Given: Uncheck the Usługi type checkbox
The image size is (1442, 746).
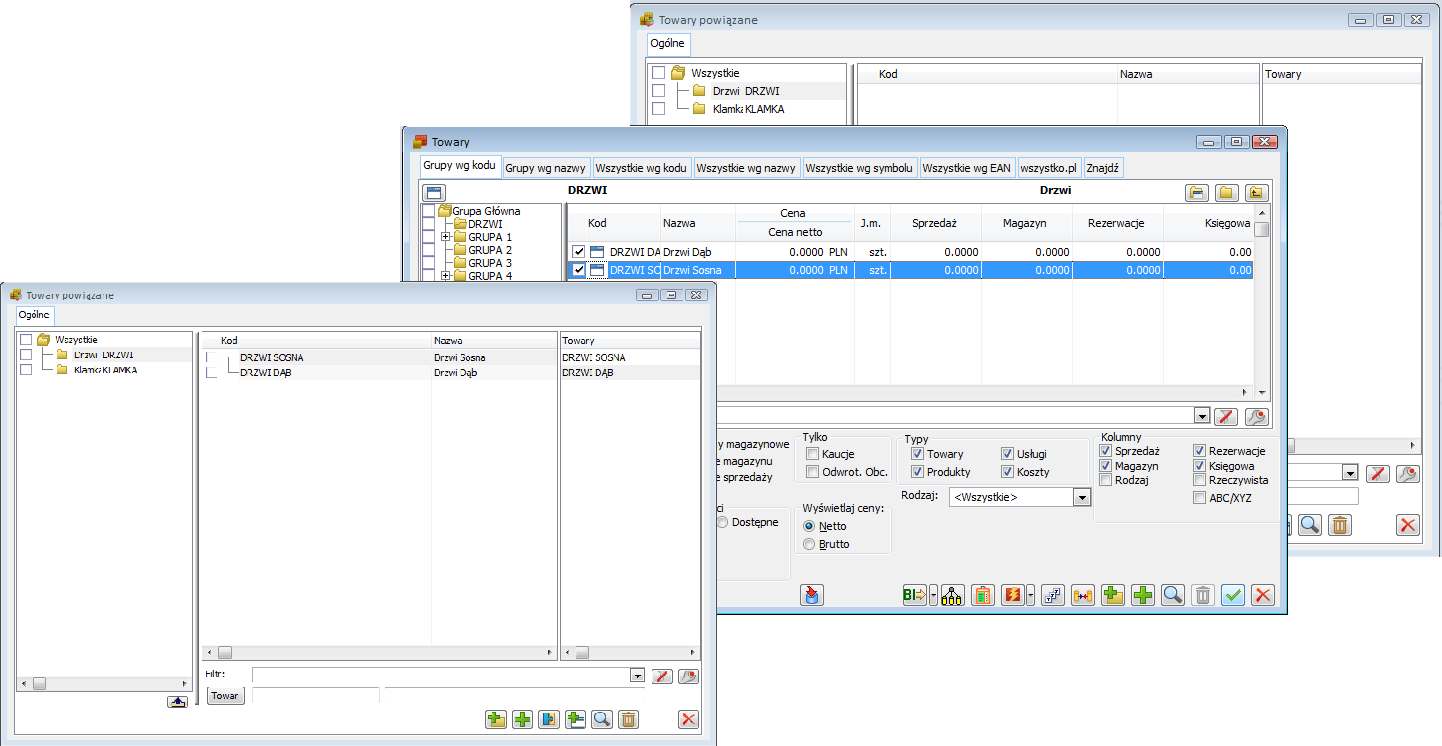Looking at the screenshot, I should 1007,454.
